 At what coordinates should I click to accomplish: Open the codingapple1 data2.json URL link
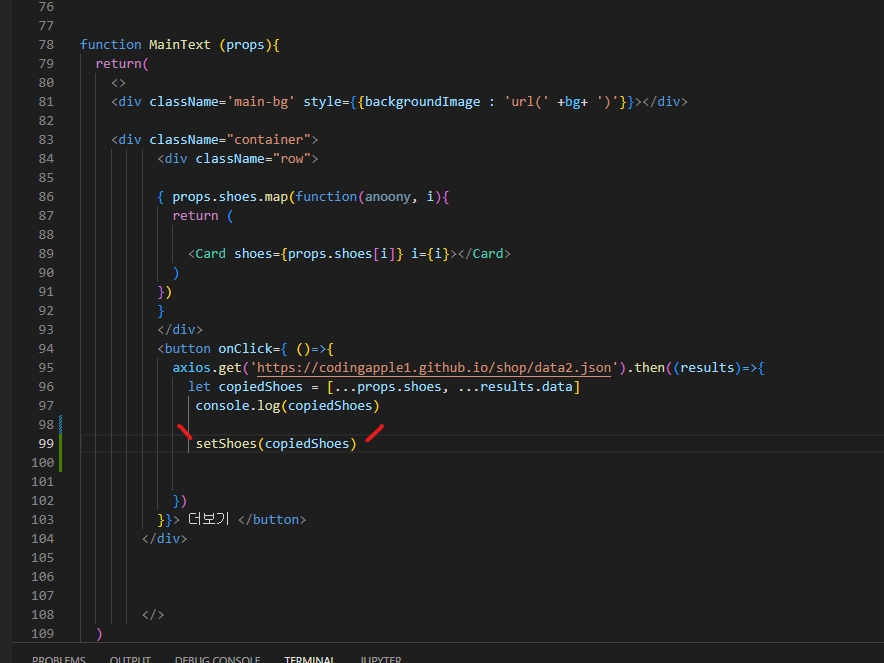click(434, 368)
